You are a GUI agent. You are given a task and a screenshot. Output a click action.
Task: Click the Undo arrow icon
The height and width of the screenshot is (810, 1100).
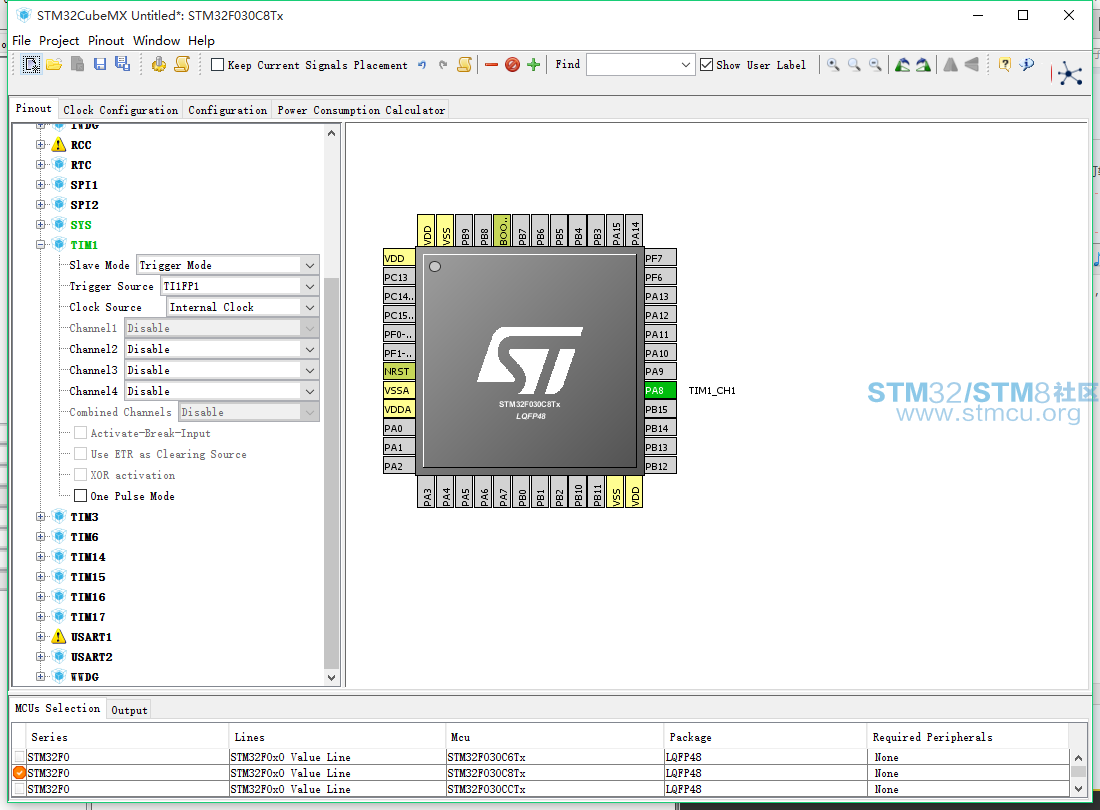pyautogui.click(x=422, y=65)
